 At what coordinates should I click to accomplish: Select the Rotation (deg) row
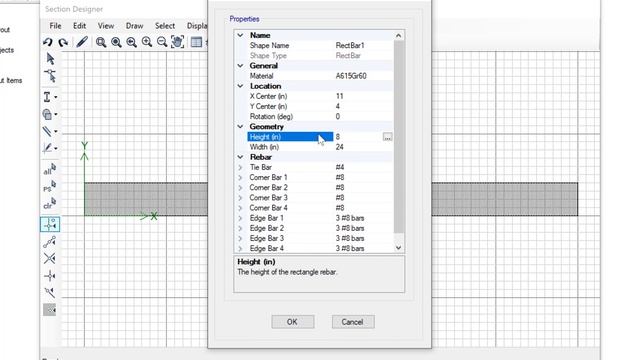tap(320, 116)
